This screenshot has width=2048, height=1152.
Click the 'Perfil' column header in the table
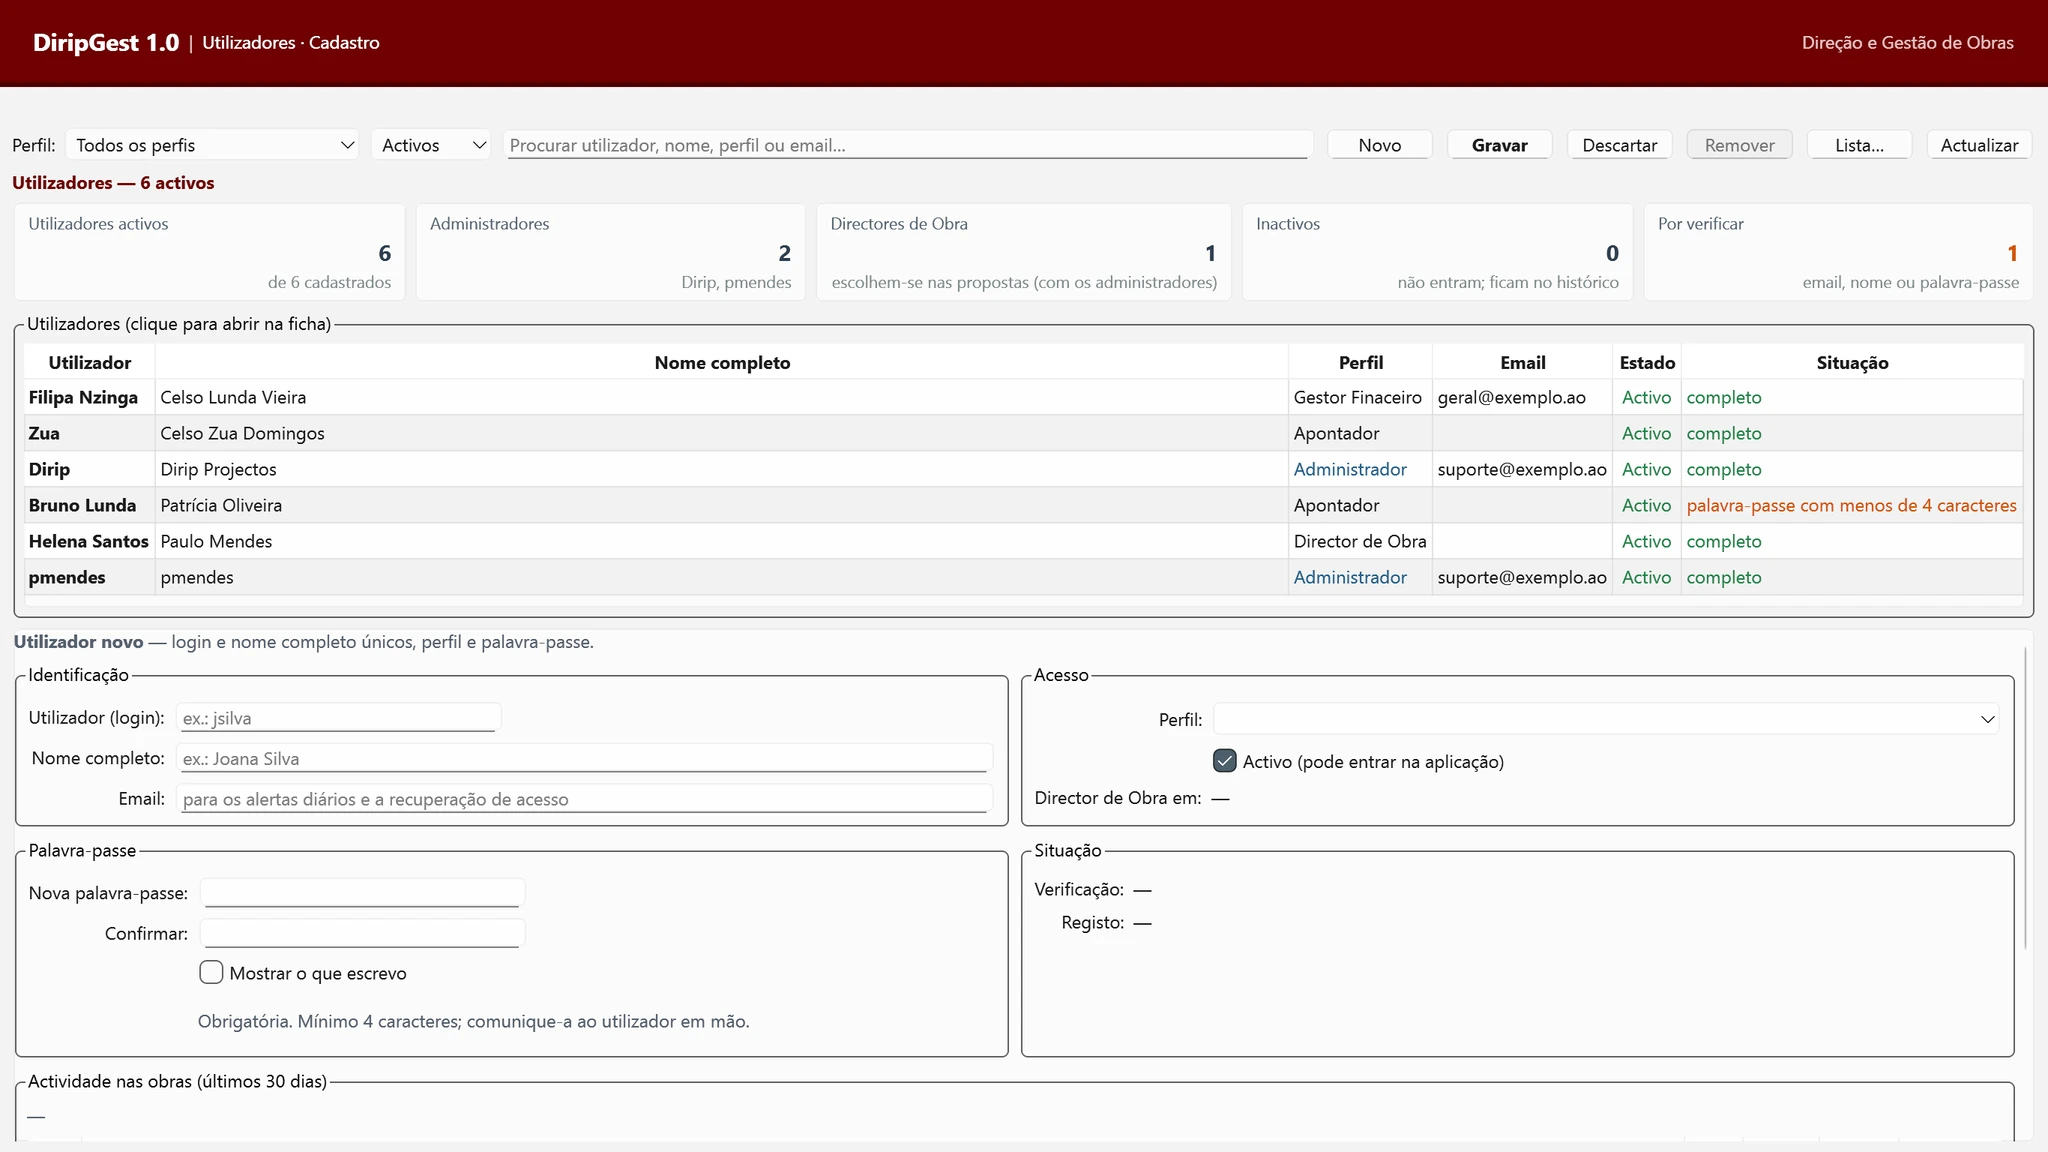tap(1361, 362)
